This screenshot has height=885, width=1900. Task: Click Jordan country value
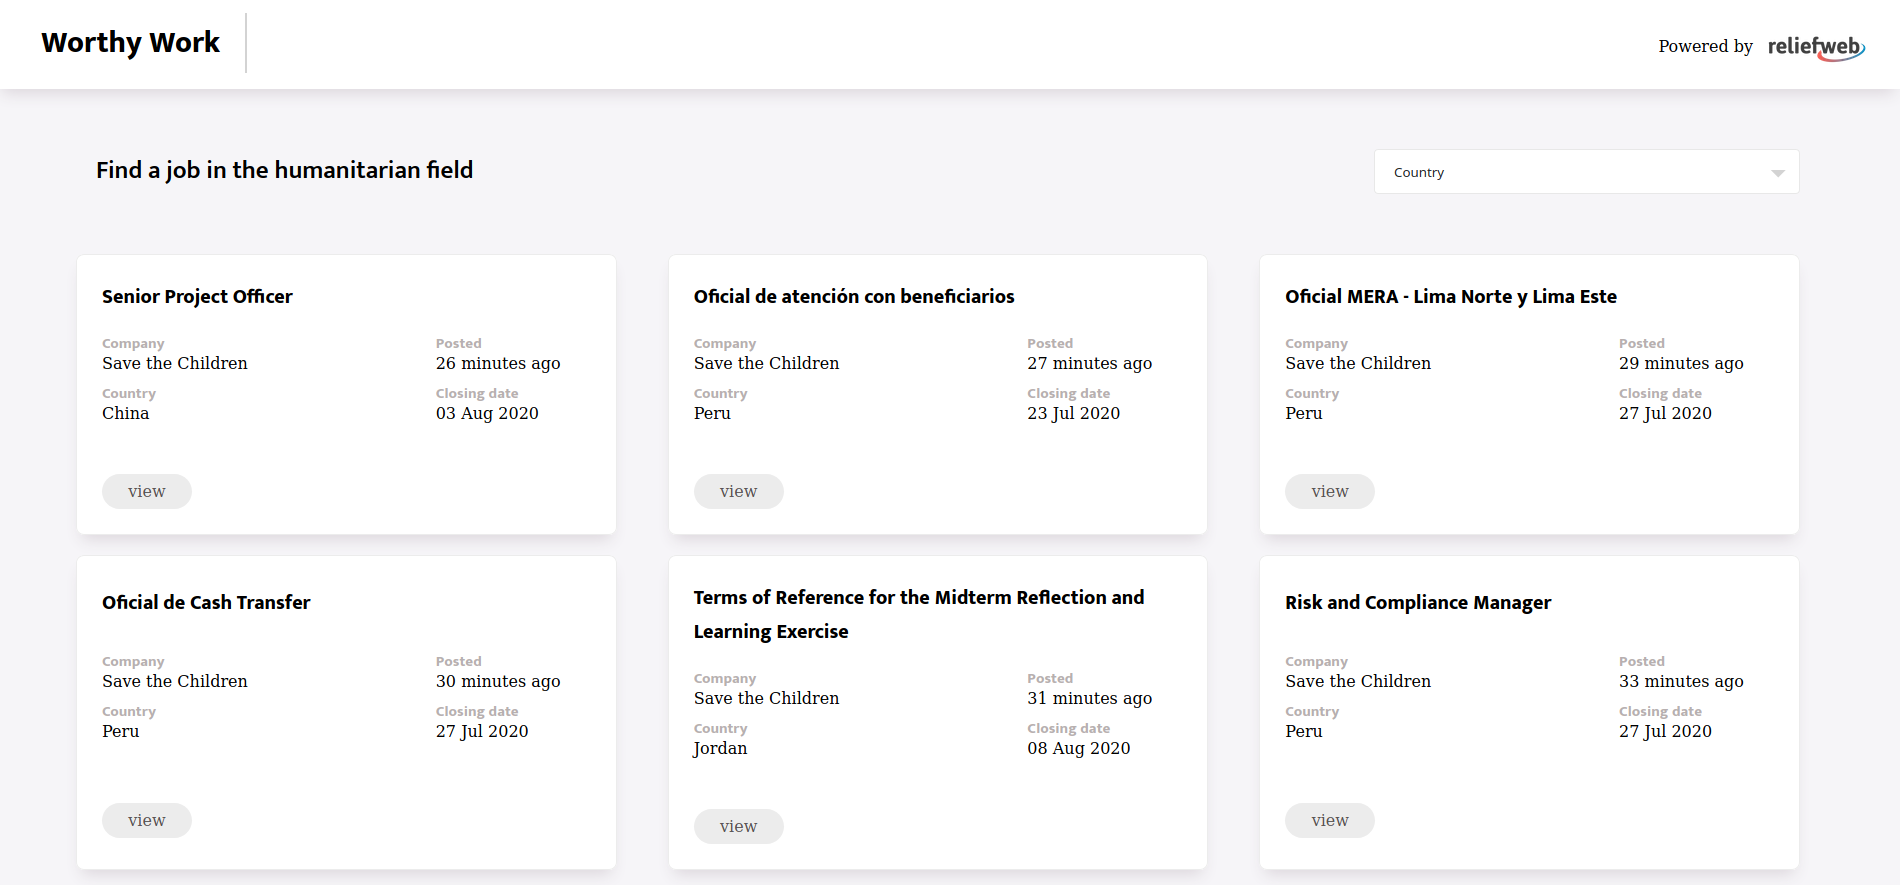pos(720,748)
